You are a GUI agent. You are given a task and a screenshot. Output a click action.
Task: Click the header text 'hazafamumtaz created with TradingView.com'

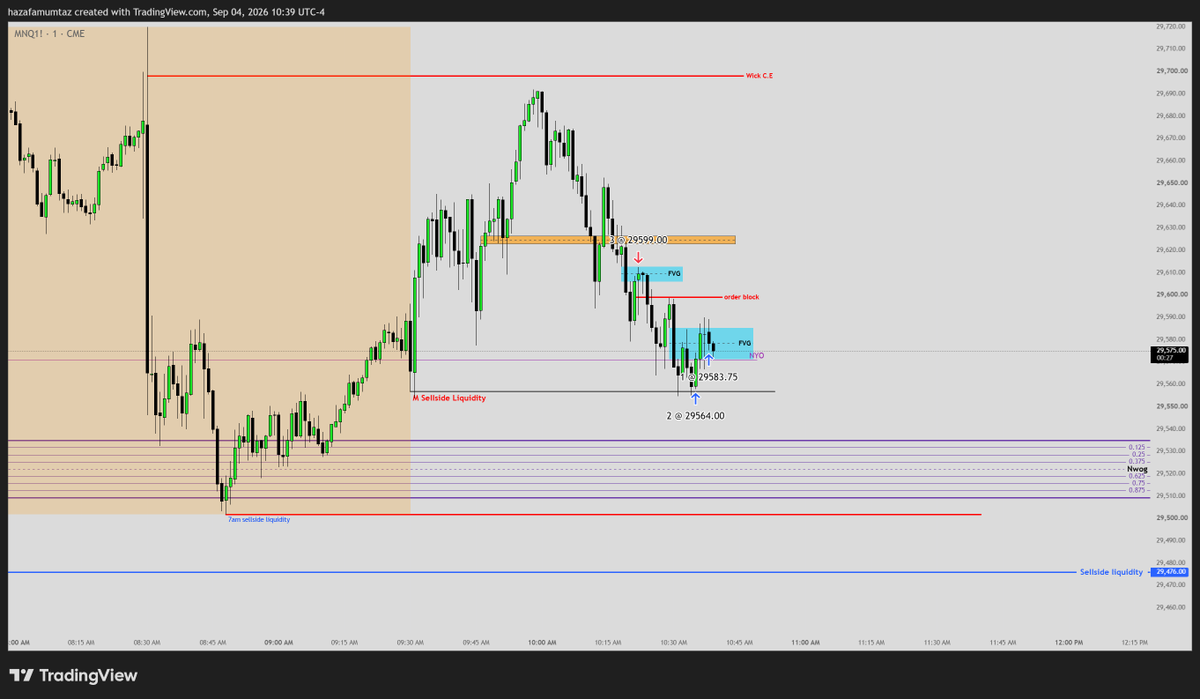(108, 11)
